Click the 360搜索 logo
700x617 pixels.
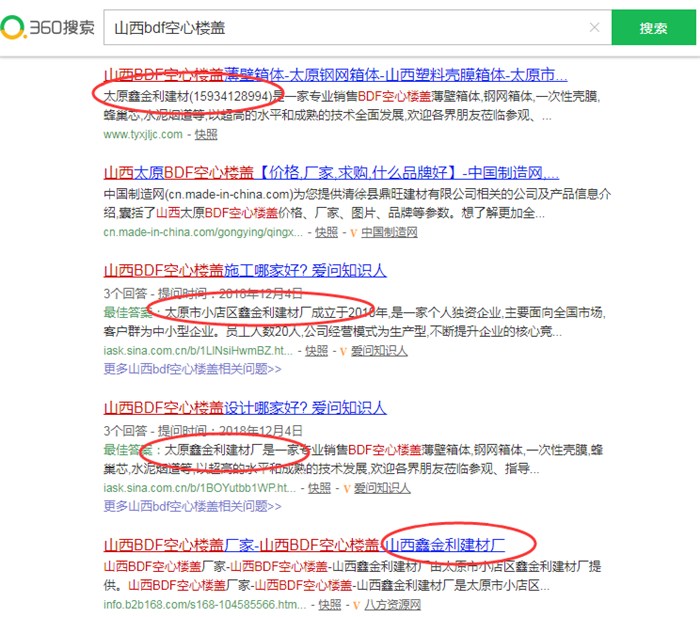coord(48,27)
